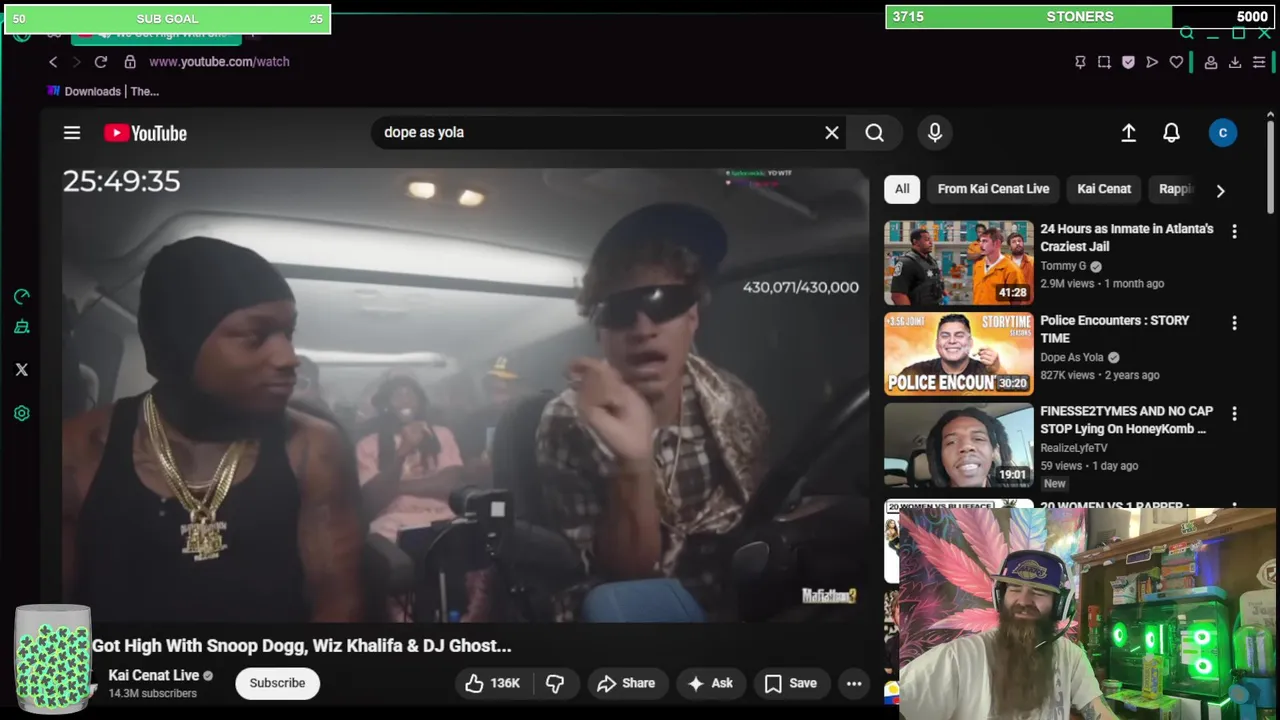Open the upload/create video icon
The width and height of the screenshot is (1280, 720).
[x=1128, y=133]
